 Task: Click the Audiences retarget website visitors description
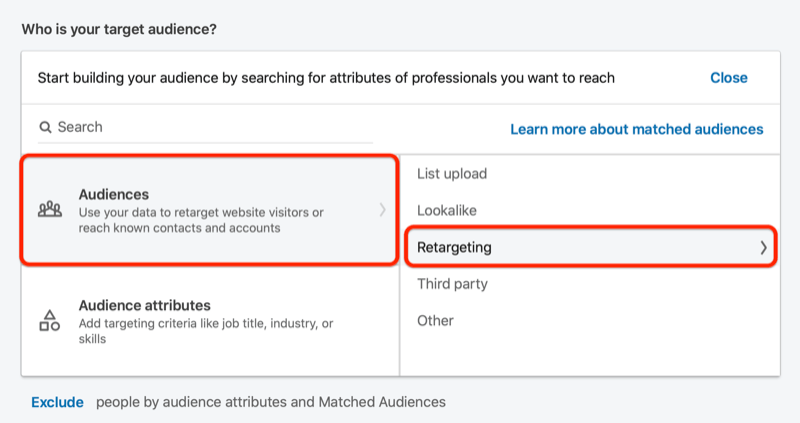coord(201,220)
